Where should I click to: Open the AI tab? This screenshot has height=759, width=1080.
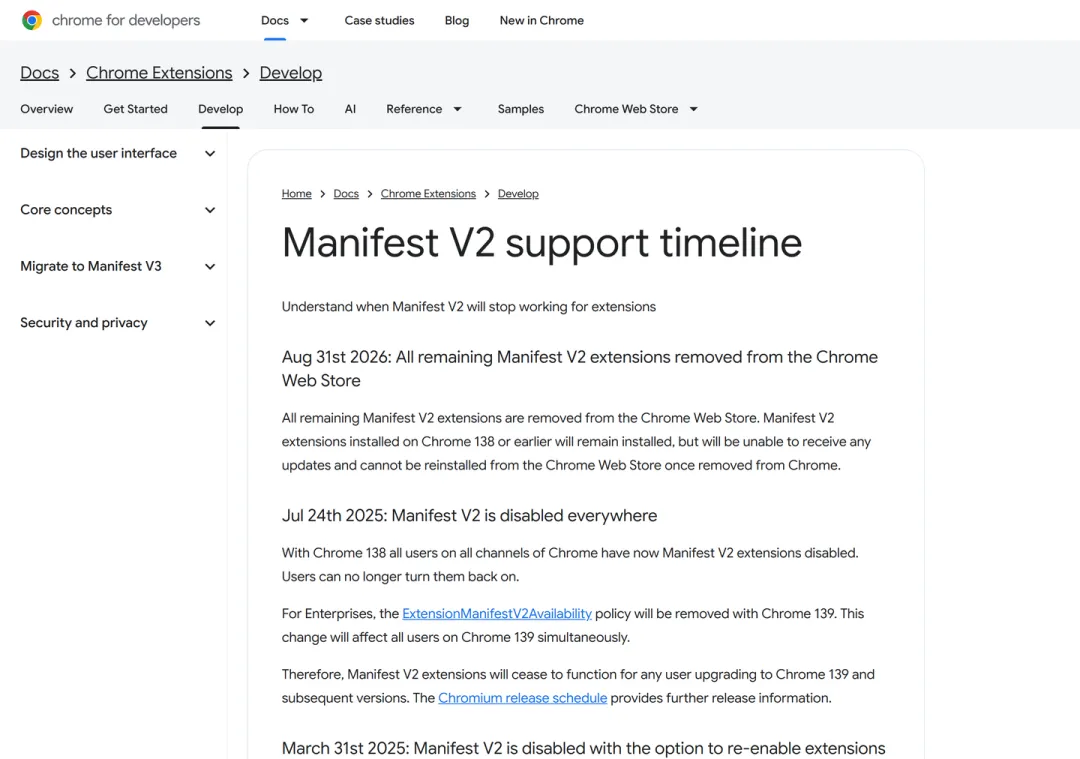point(350,109)
